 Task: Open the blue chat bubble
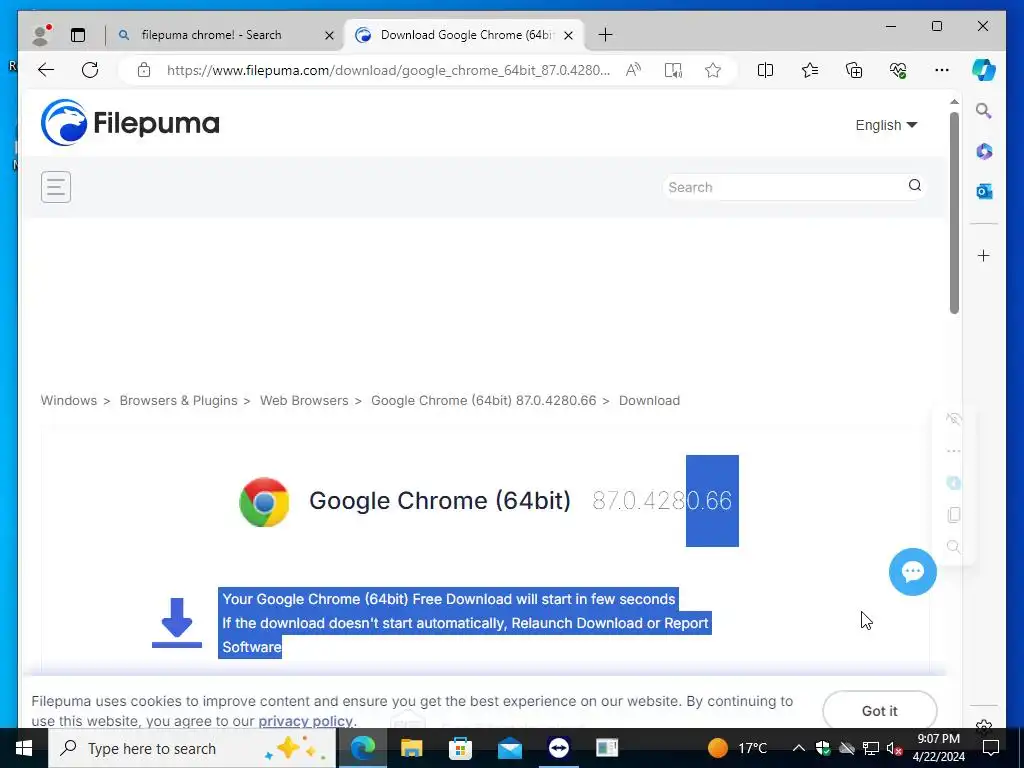point(912,571)
